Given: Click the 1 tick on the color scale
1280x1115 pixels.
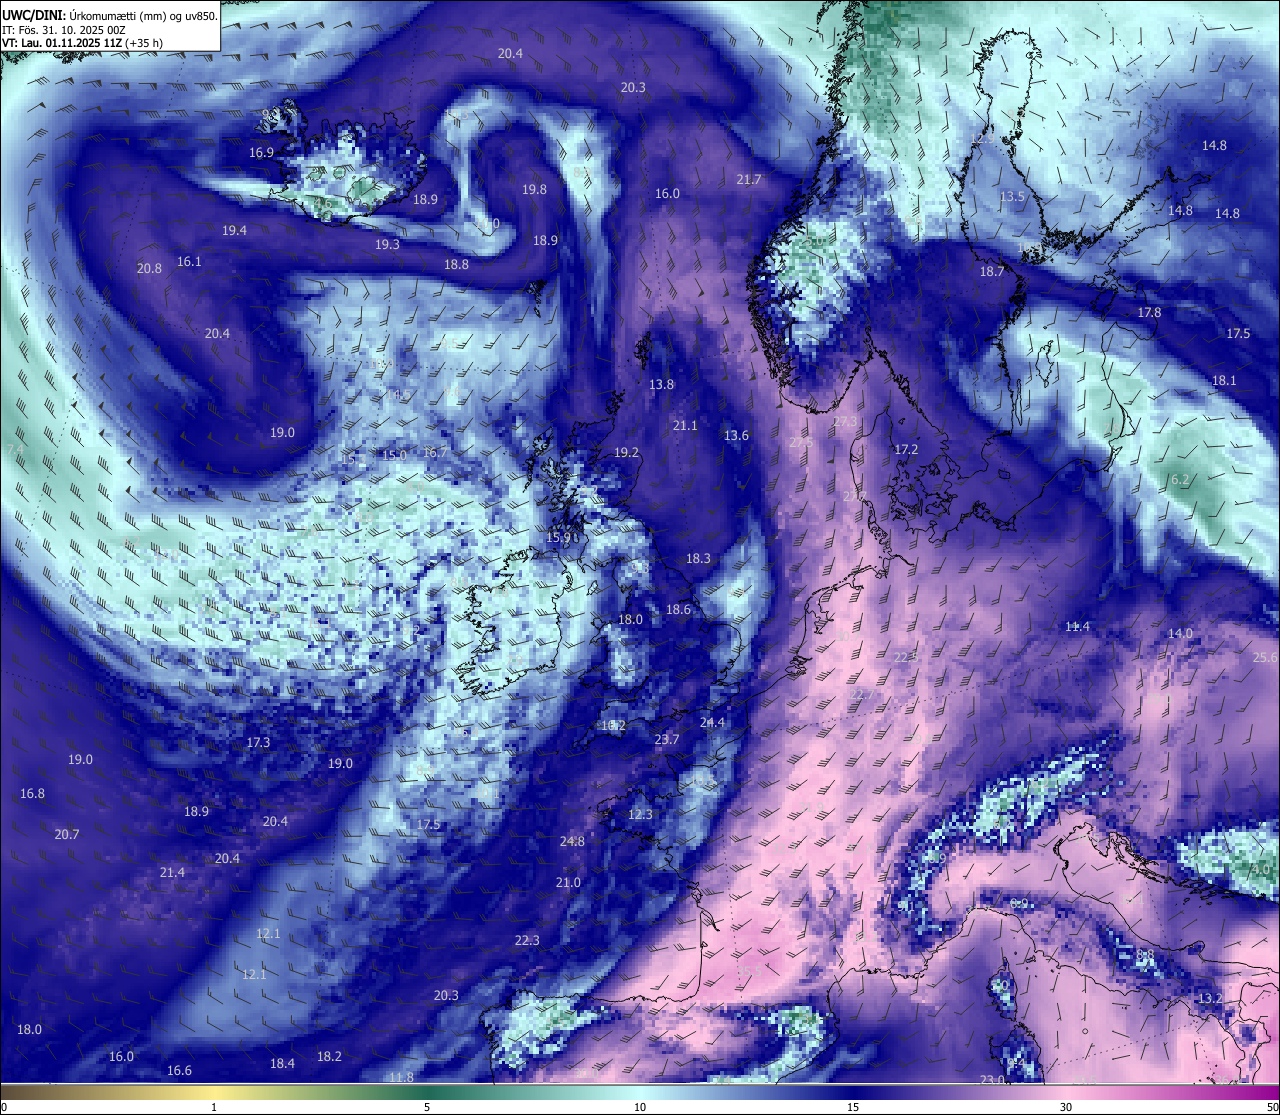Looking at the screenshot, I should tap(214, 1107).
